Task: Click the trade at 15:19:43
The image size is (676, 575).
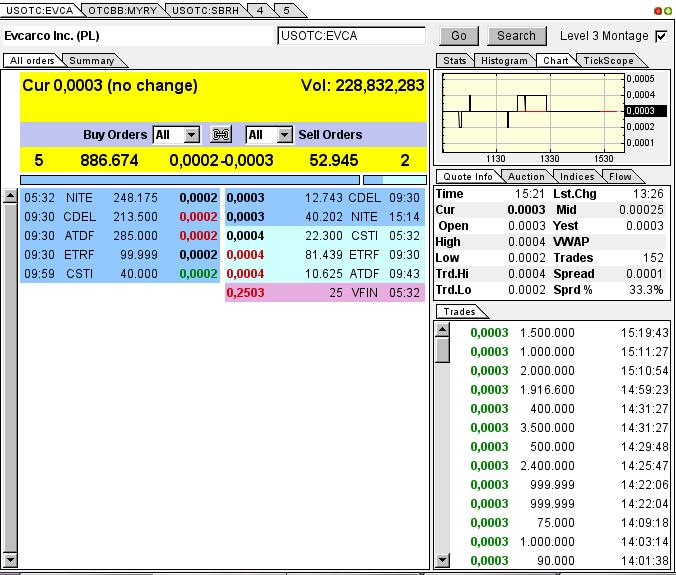Action: pyautogui.click(x=569, y=333)
